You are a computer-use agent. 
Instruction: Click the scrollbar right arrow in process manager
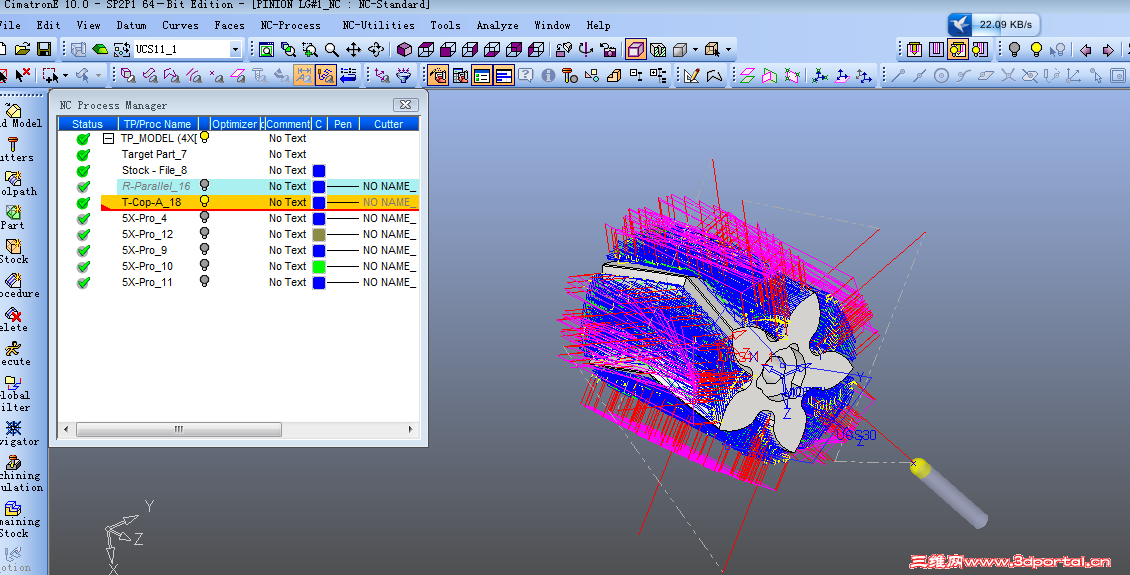coord(411,429)
